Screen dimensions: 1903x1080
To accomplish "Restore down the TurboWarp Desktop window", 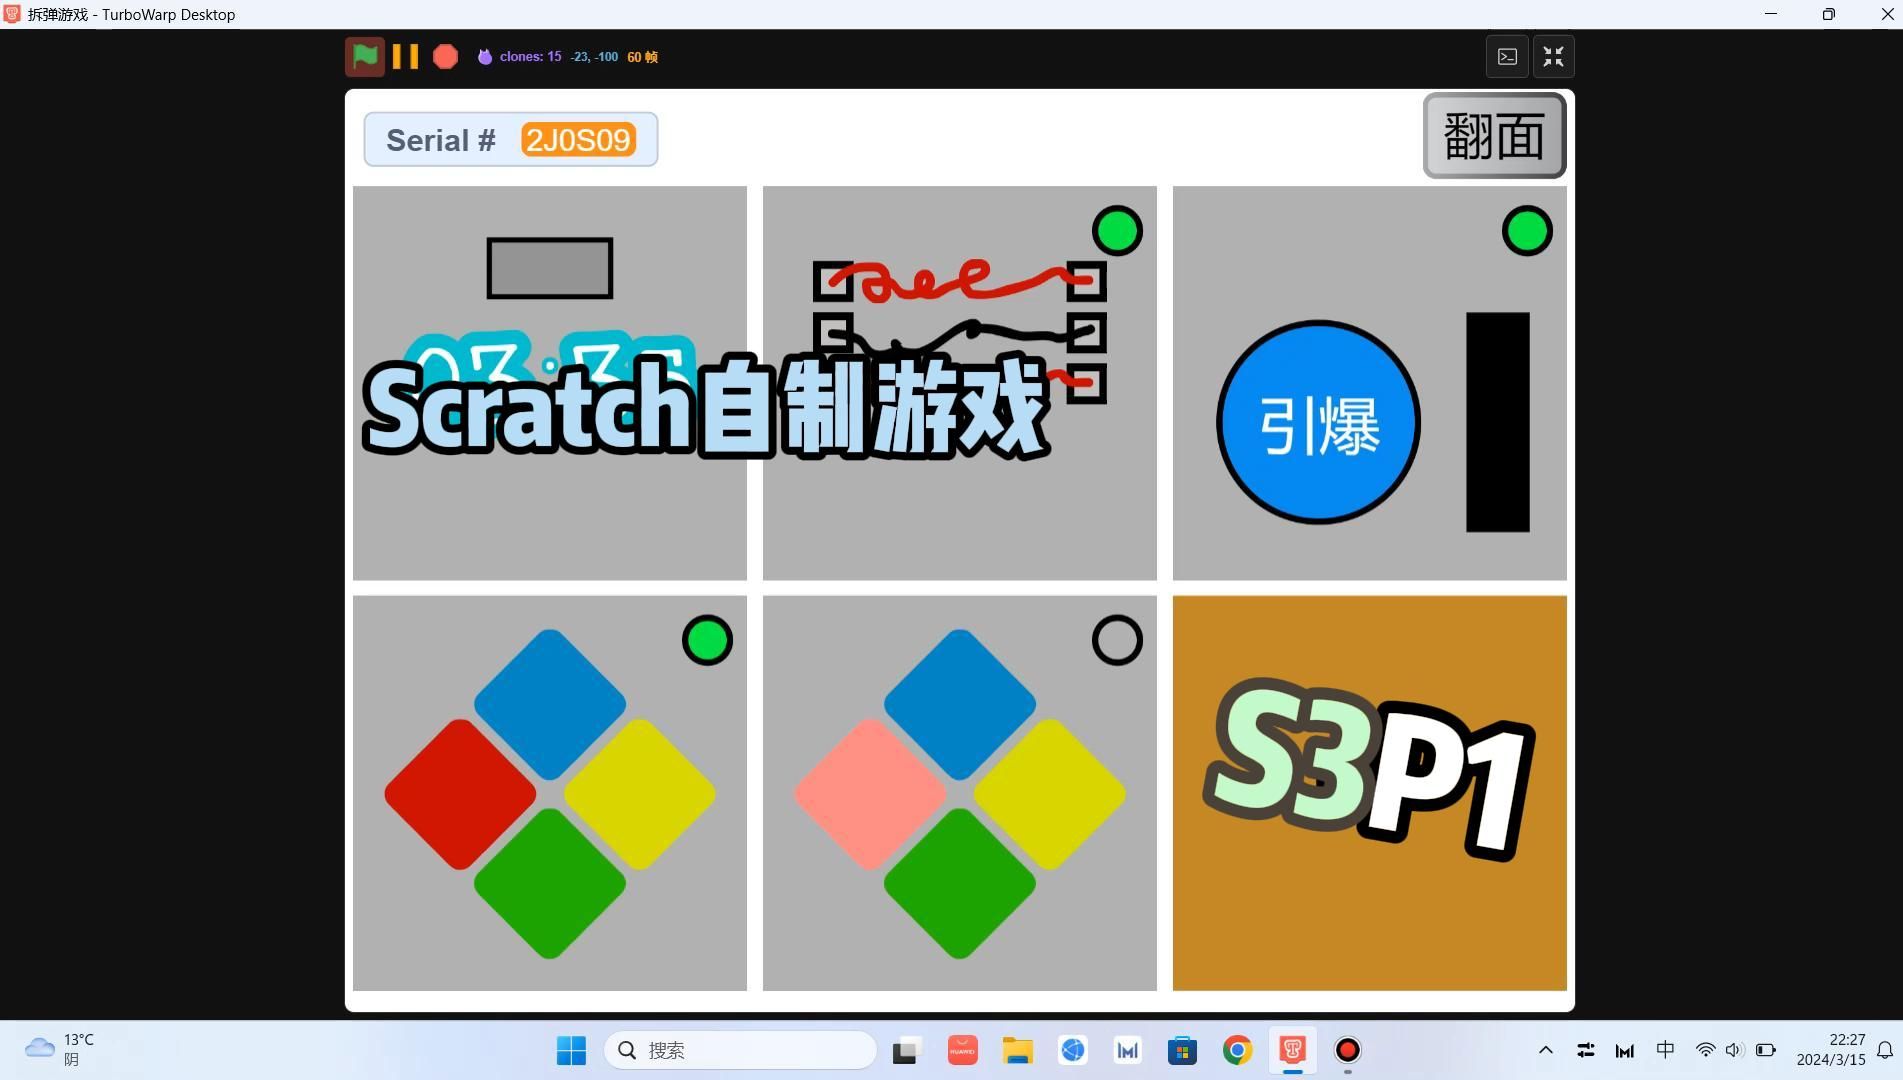I will click(1828, 14).
